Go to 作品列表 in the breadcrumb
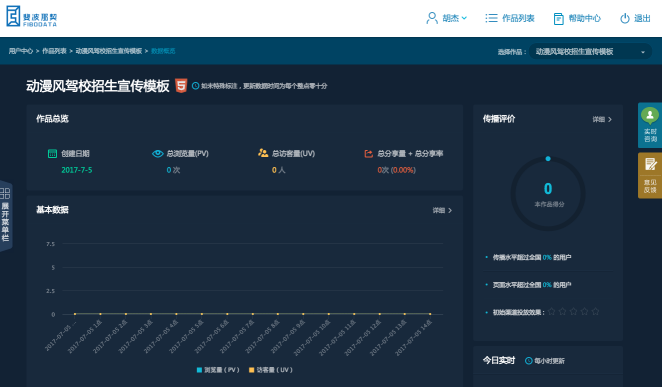The width and height of the screenshot is (662, 387). [54, 51]
